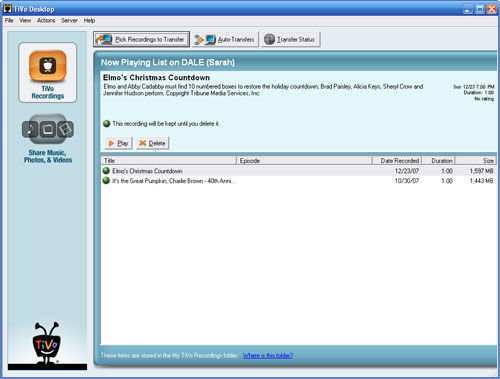This screenshot has height=379, width=500.
Task: Sort list by Title column header
Action: pos(169,161)
